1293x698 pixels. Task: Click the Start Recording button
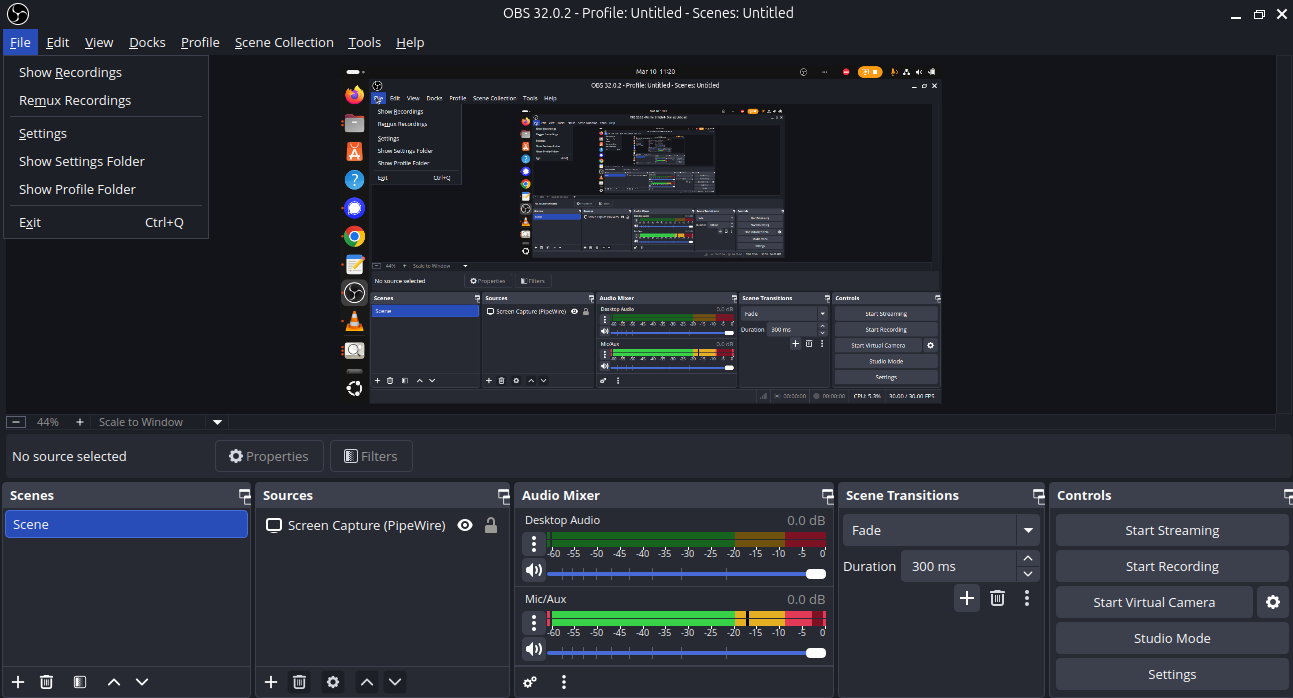click(x=1171, y=566)
